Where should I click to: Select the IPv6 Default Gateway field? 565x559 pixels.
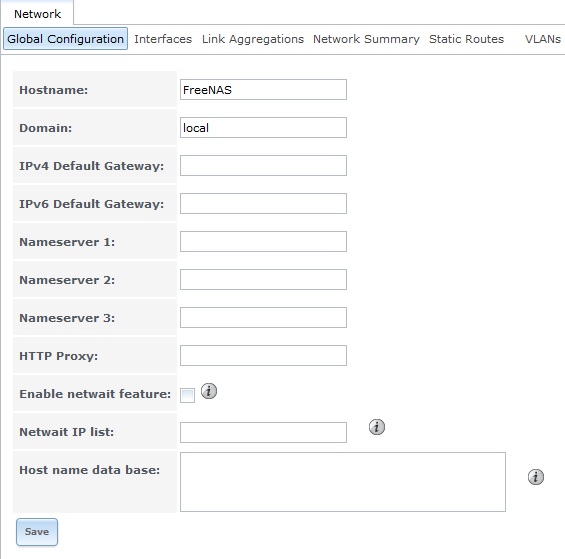263,203
